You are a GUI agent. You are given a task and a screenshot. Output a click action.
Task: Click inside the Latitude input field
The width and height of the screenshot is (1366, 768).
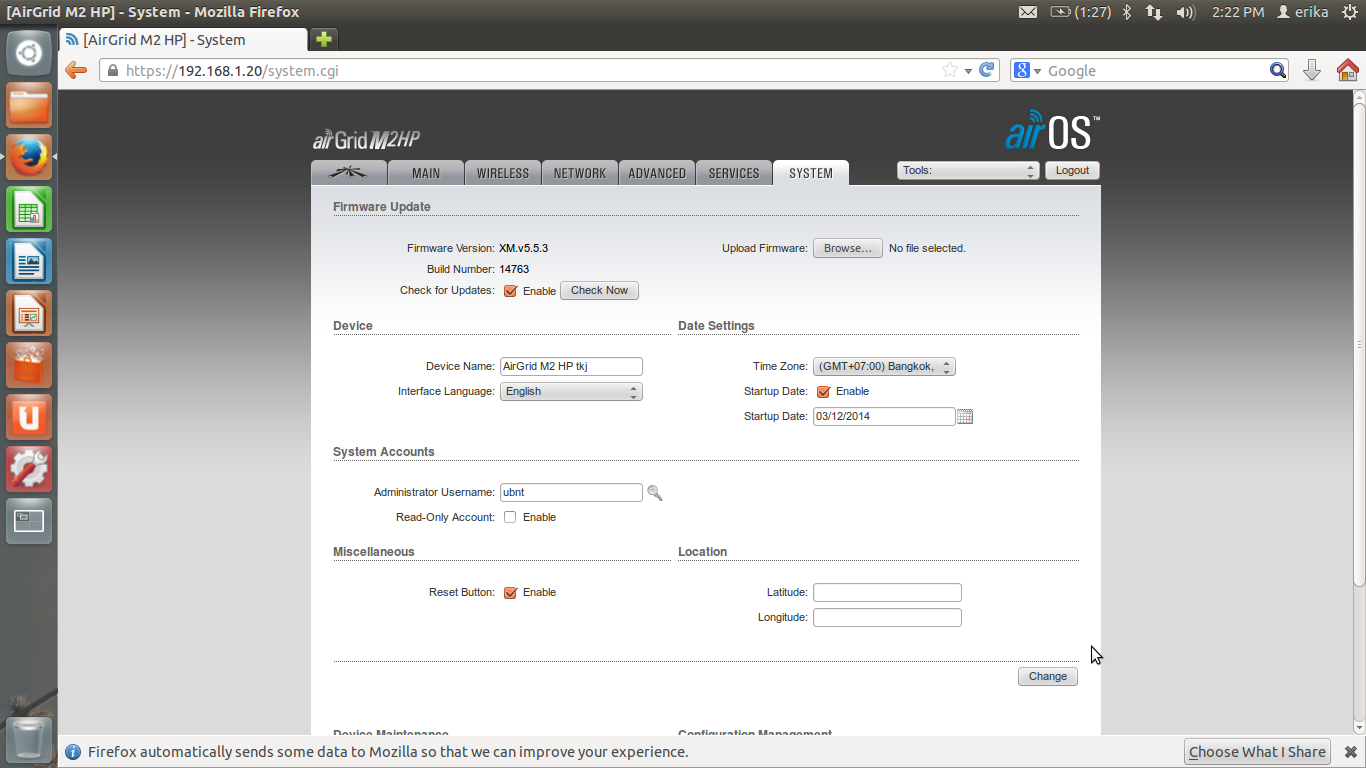(886, 592)
